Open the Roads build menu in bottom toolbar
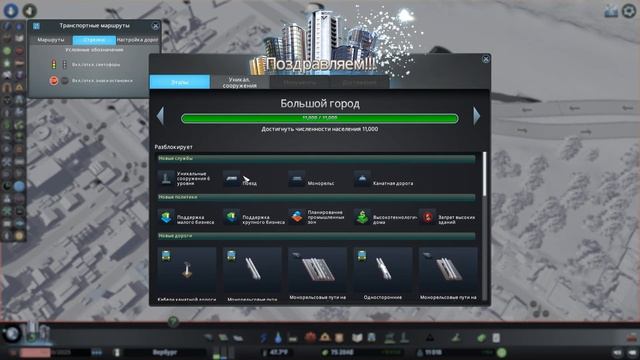The width and height of the screenshot is (640, 360). [x=209, y=338]
